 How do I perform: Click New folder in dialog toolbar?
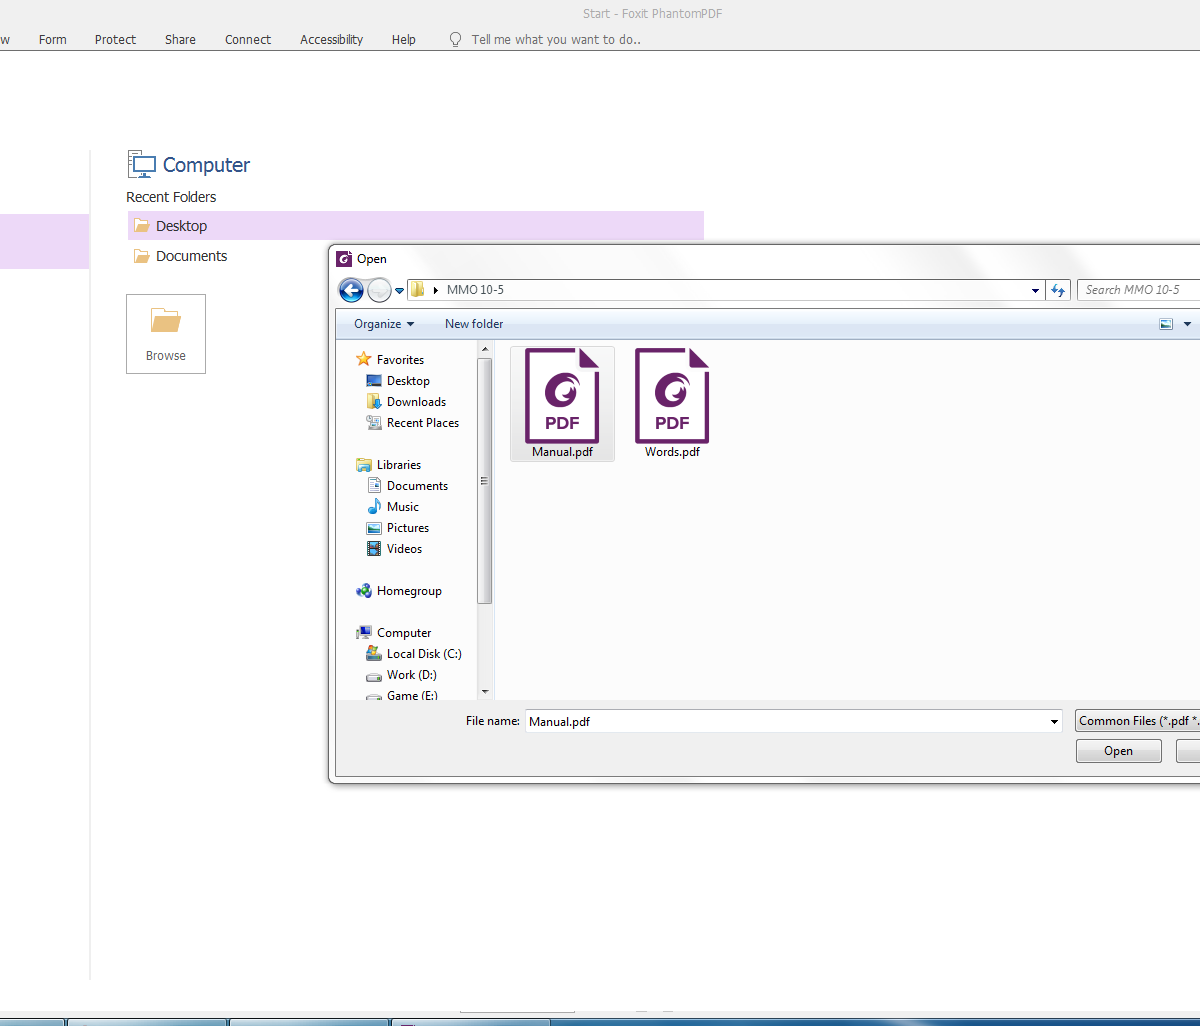[x=474, y=324]
